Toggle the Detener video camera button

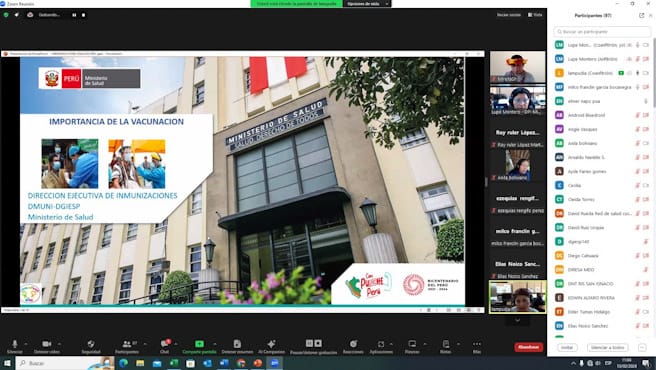click(46, 344)
